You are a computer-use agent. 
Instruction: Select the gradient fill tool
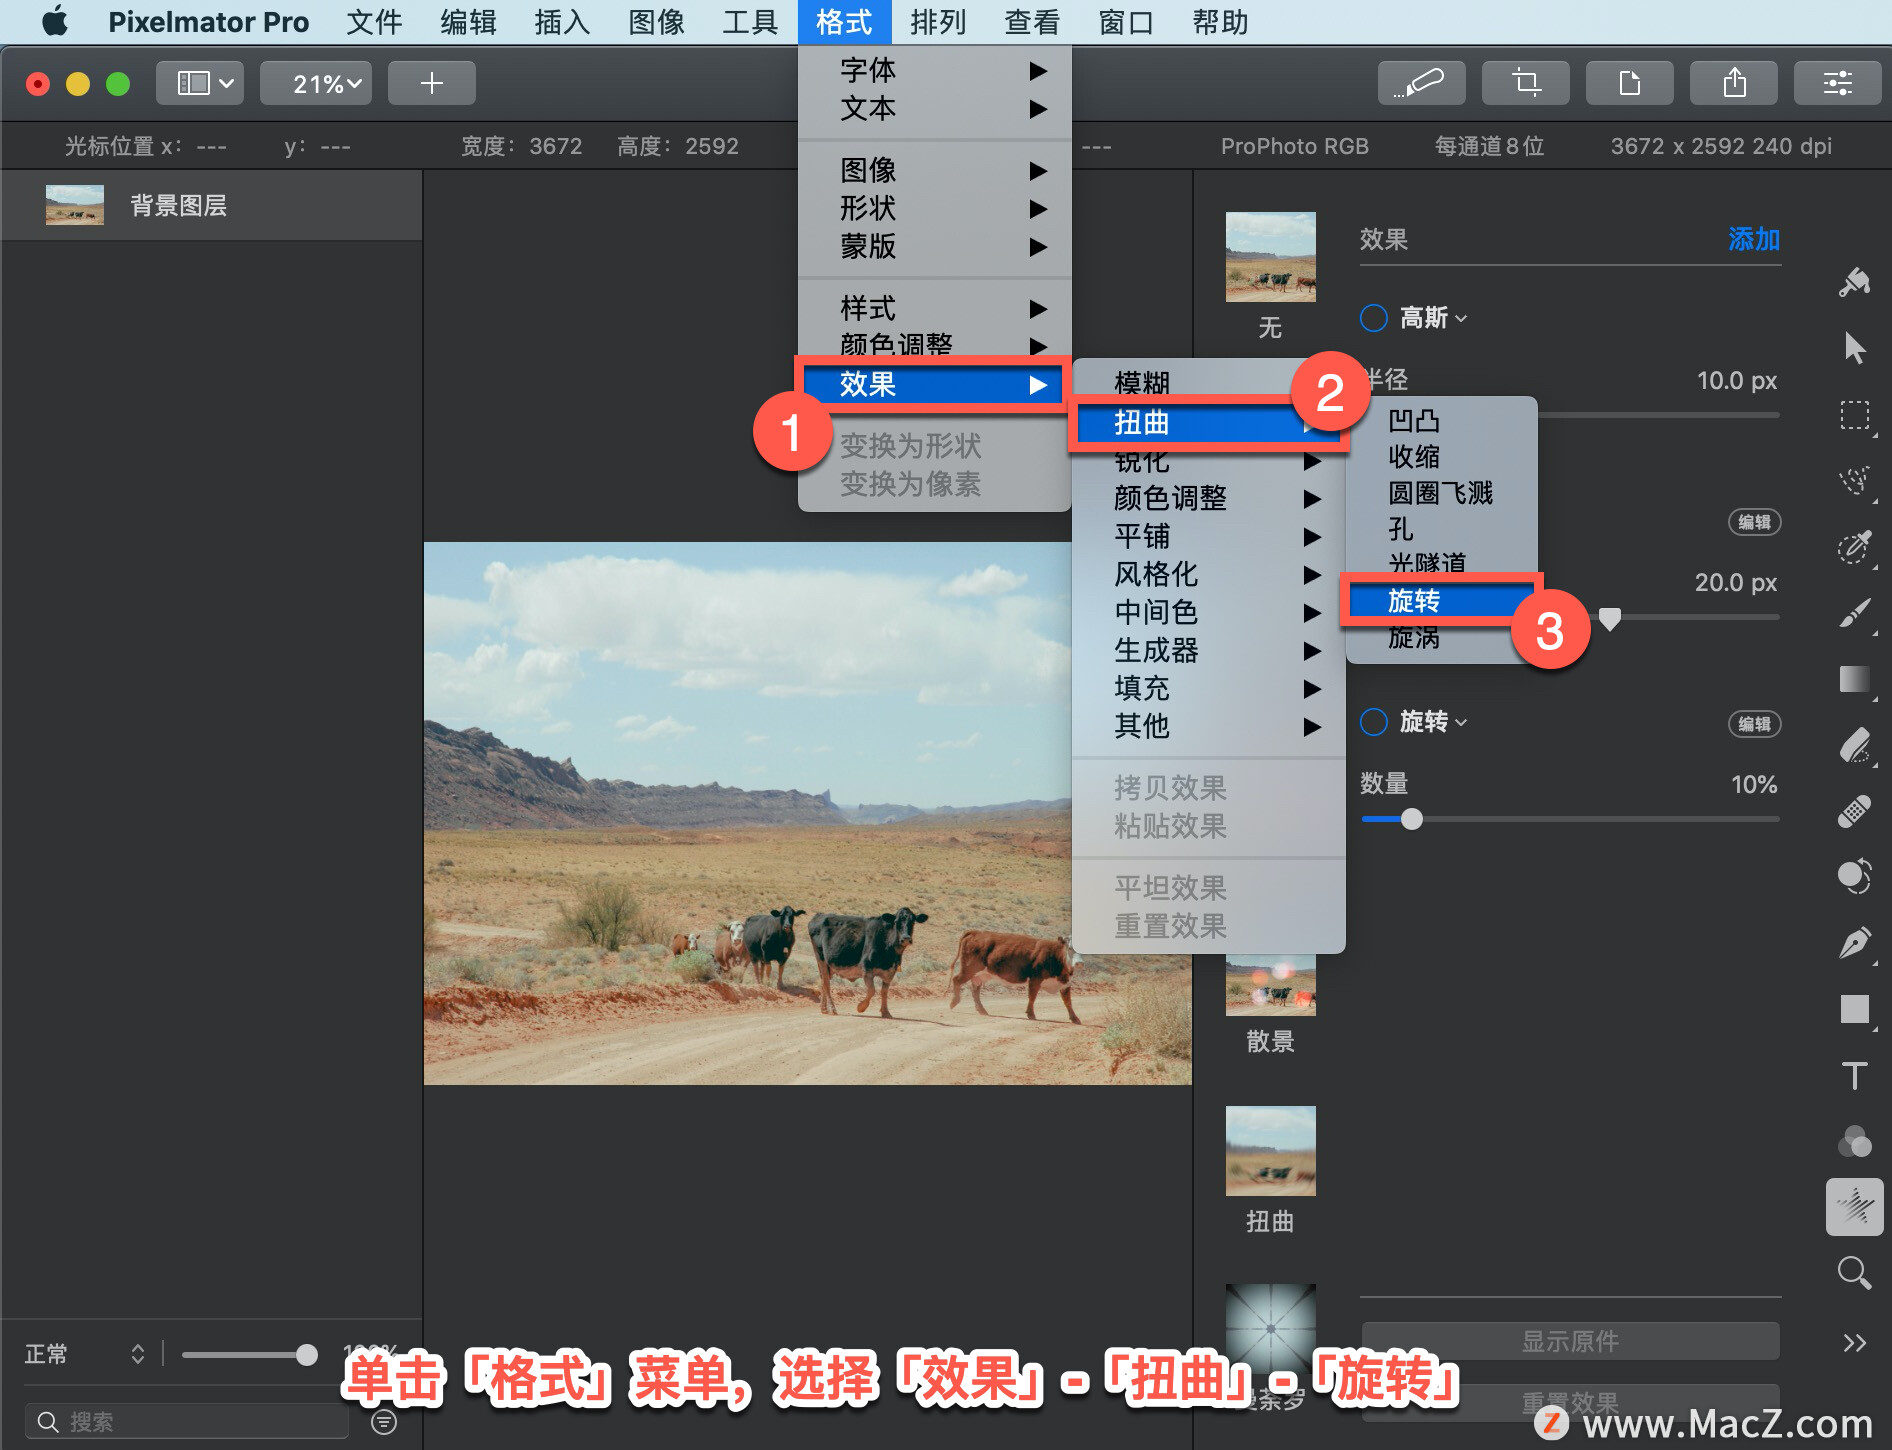1855,679
